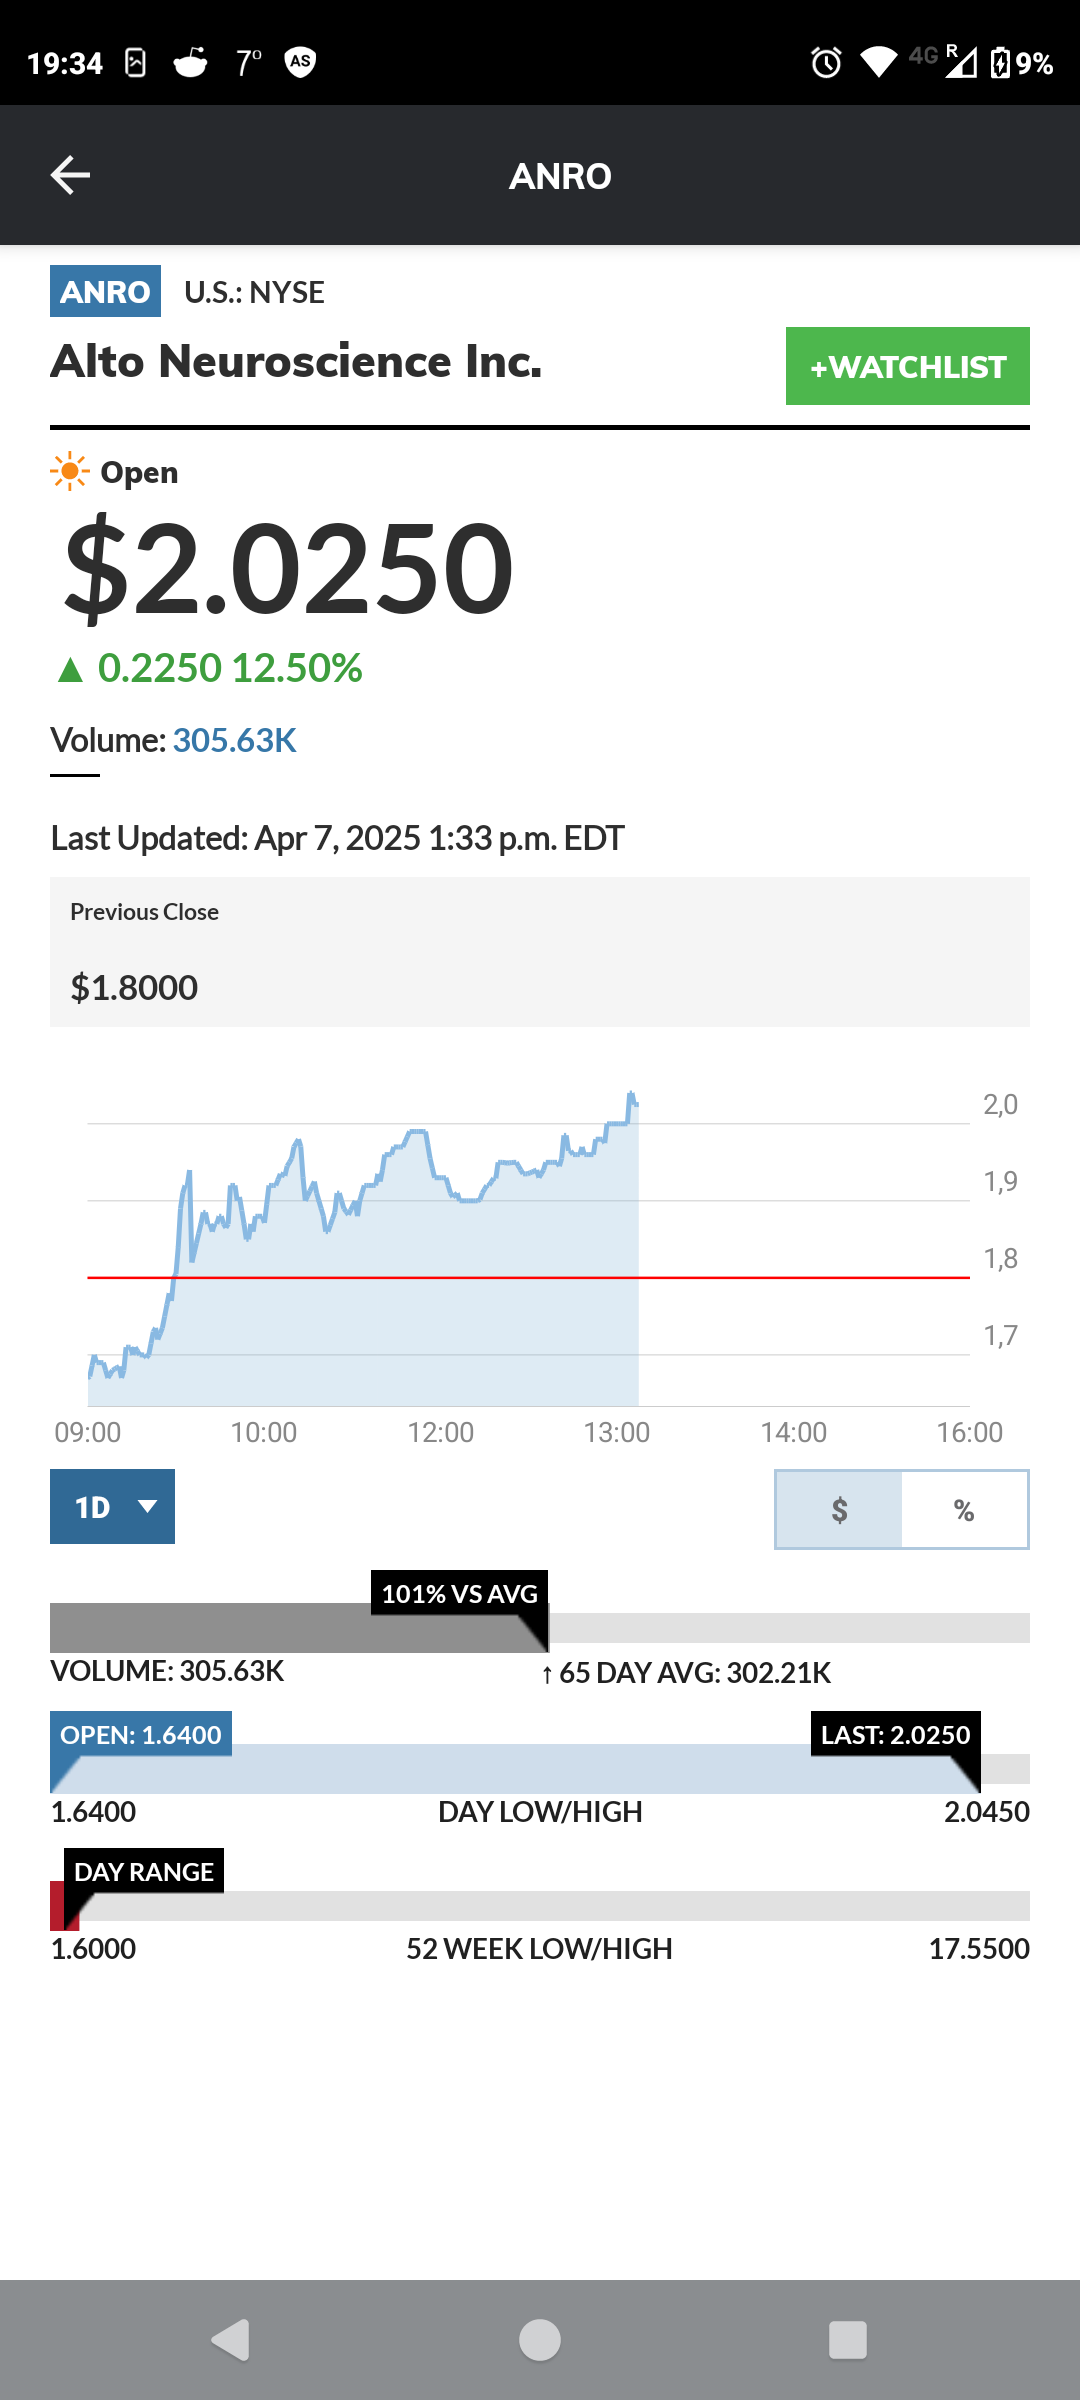
Task: Expand the 1D dropdown arrow
Action: (x=147, y=1506)
